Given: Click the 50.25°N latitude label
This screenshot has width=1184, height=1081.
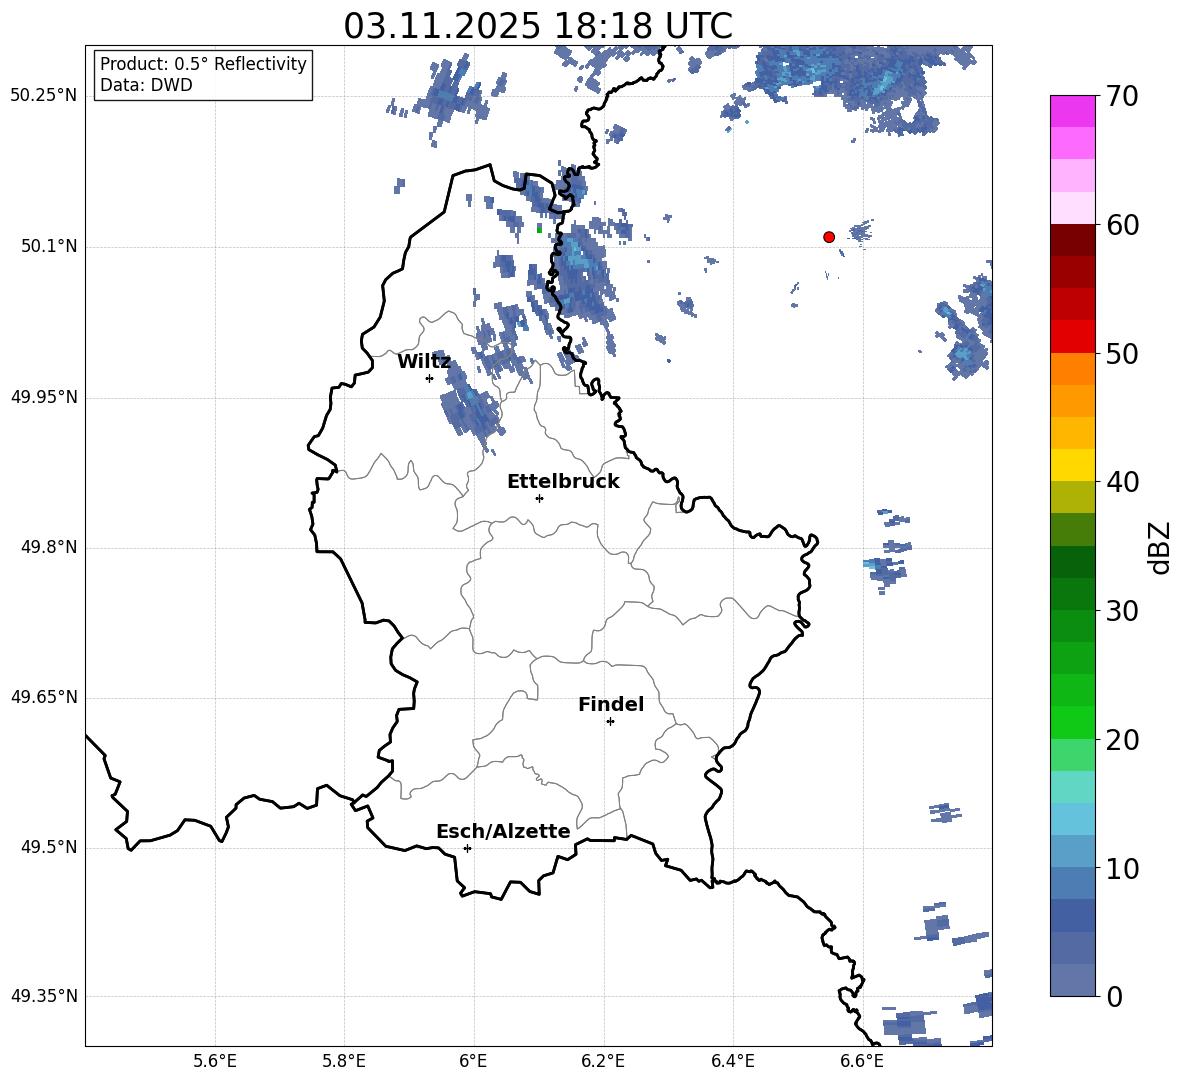Looking at the screenshot, I should [x=44, y=96].
